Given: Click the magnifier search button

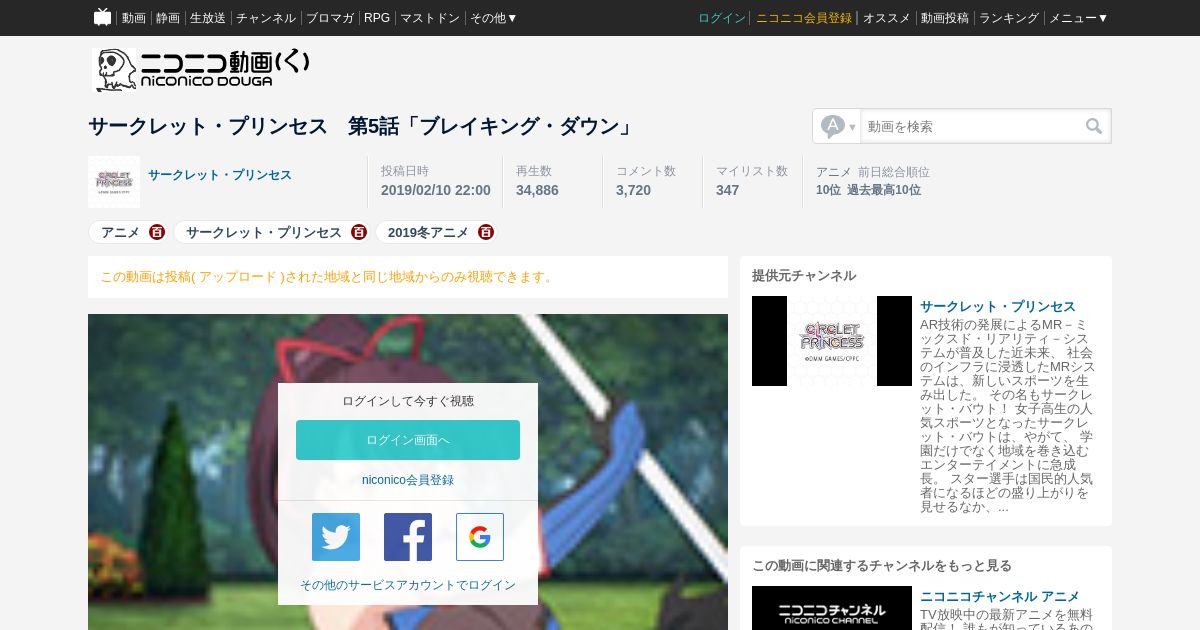Looking at the screenshot, I should (1094, 126).
